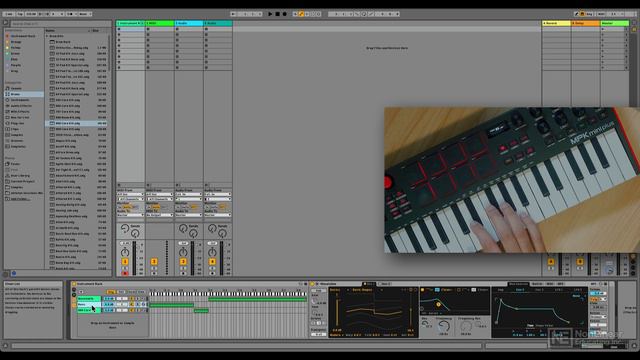Click the pan knob on track 1
Viewport: 640px width, 360px height.
[125, 252]
